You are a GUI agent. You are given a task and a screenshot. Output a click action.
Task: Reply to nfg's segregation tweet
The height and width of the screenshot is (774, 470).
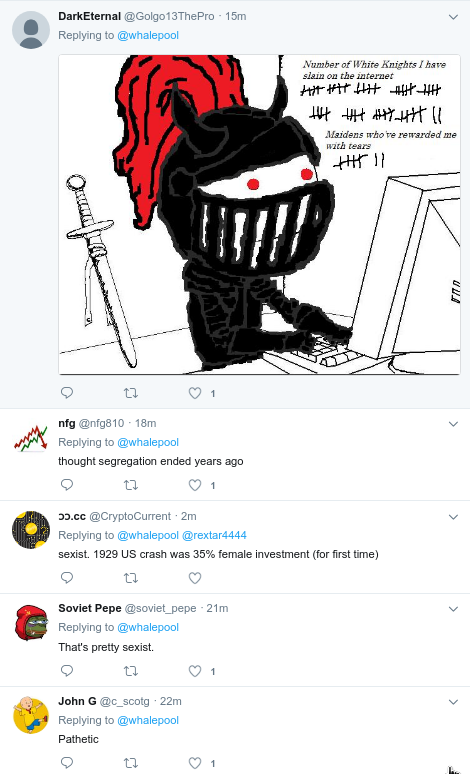click(x=67, y=485)
